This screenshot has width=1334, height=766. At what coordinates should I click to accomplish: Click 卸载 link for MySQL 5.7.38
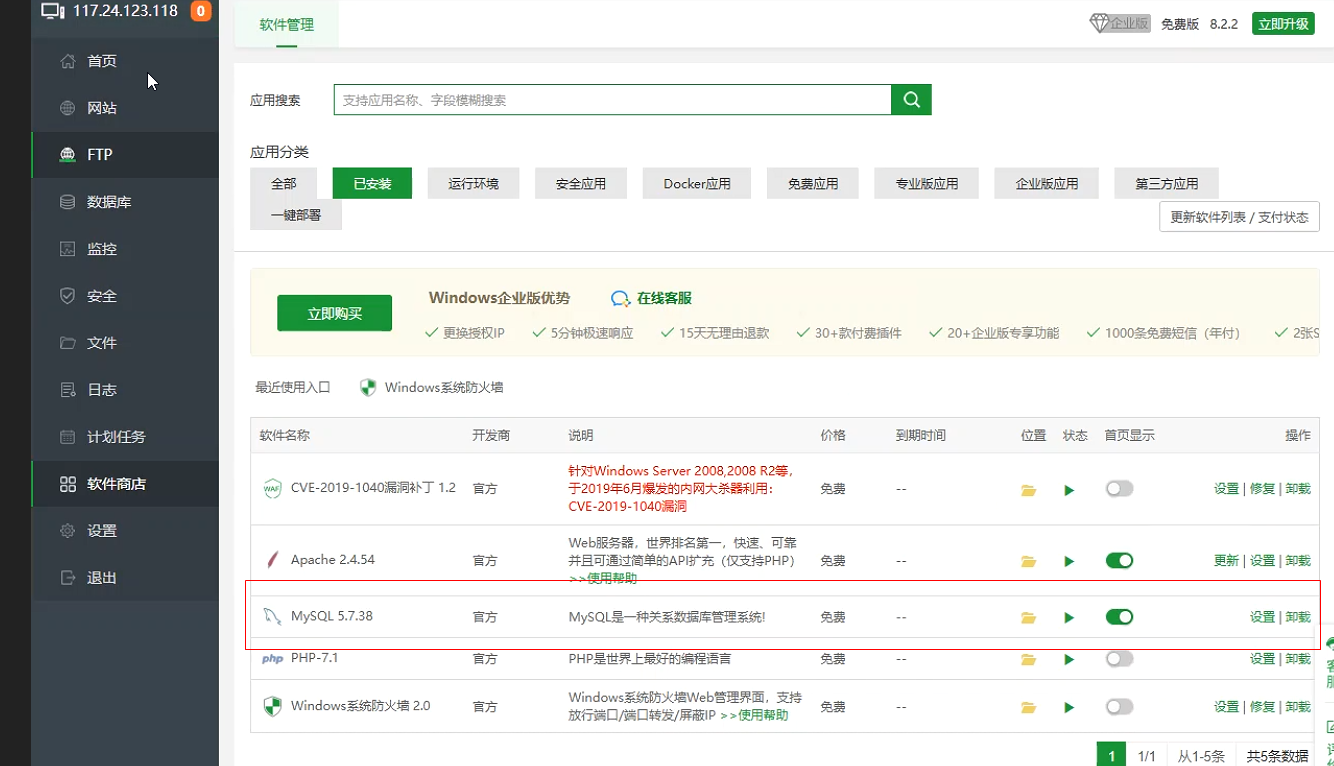pyautogui.click(x=1298, y=617)
